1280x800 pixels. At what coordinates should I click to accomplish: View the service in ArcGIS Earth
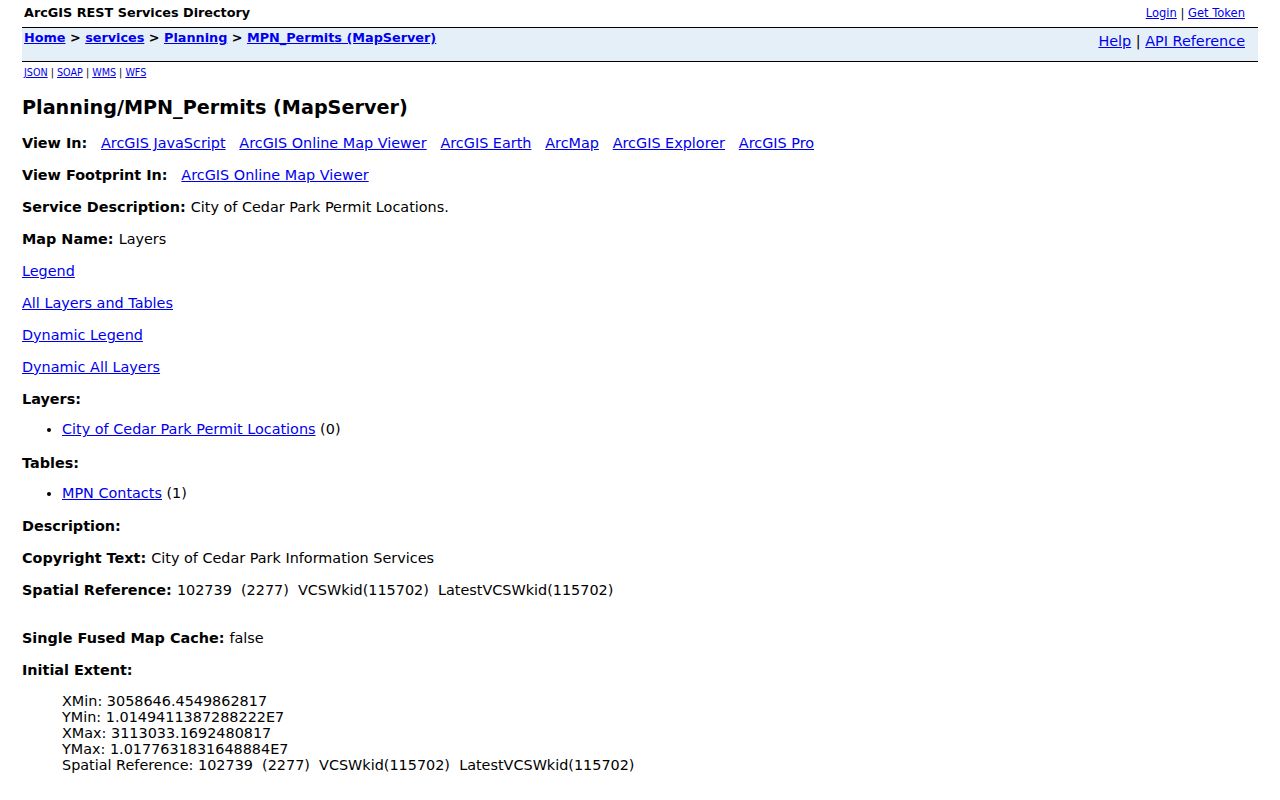tap(486, 143)
